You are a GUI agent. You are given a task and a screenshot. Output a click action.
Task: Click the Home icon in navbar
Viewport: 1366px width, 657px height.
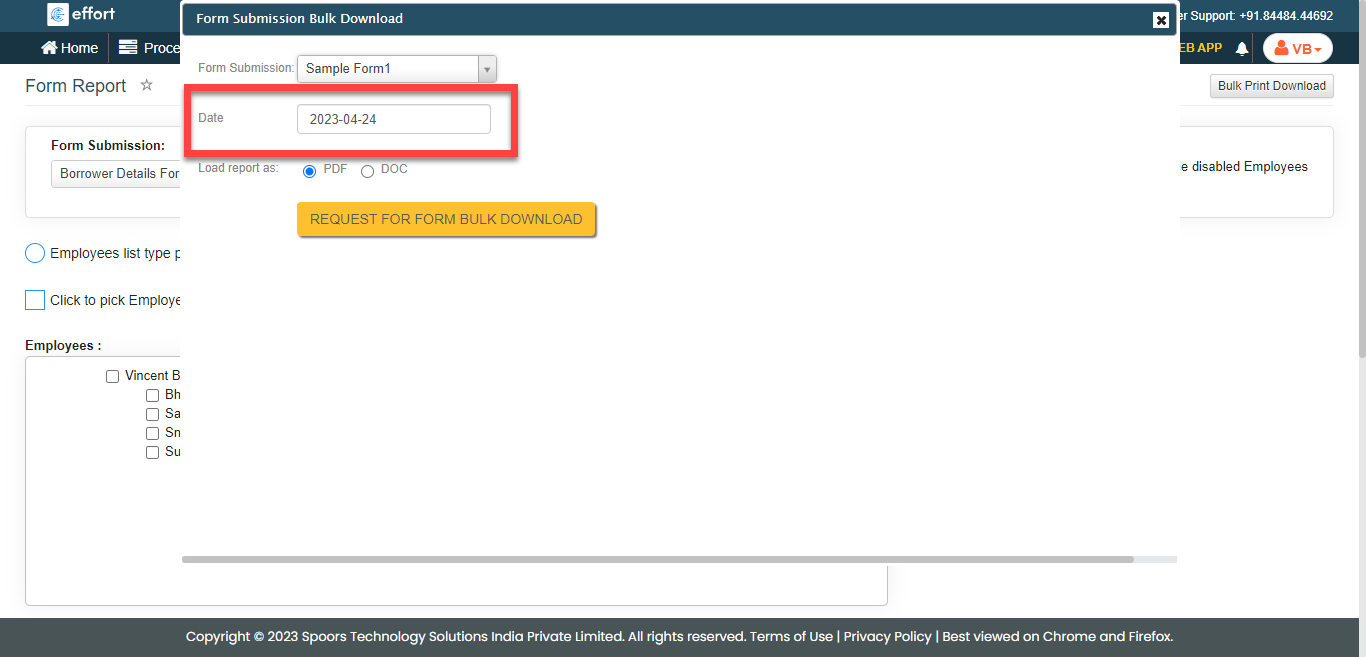[48, 48]
